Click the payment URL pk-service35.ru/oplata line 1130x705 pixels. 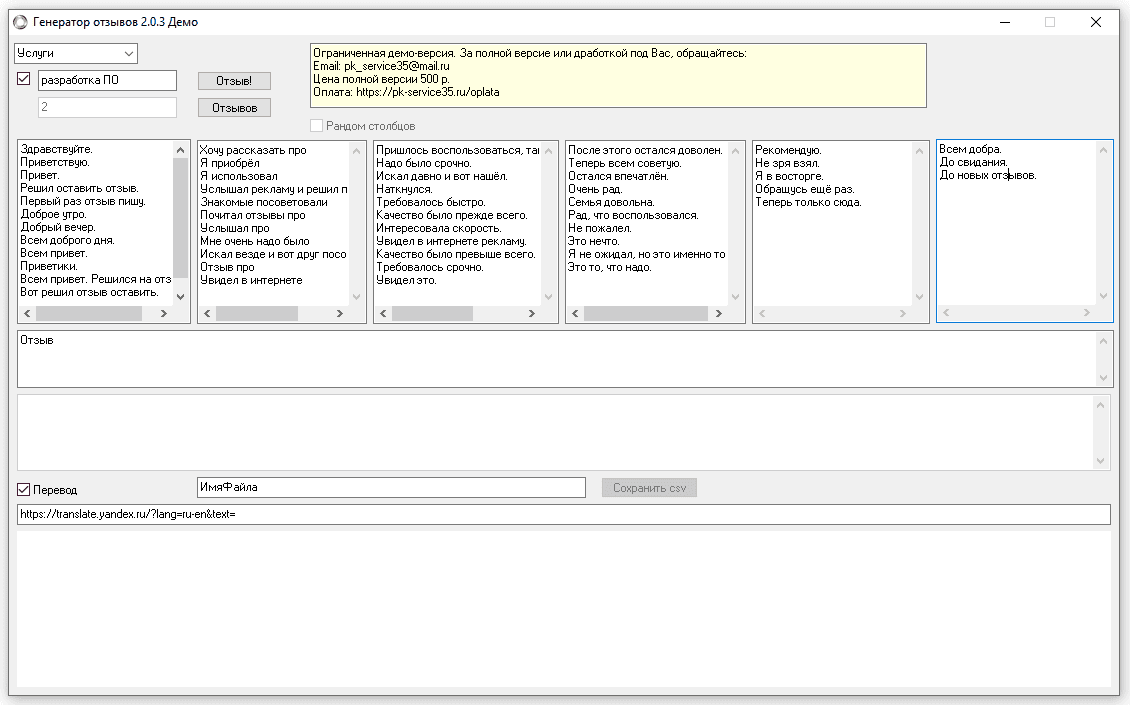click(406, 92)
